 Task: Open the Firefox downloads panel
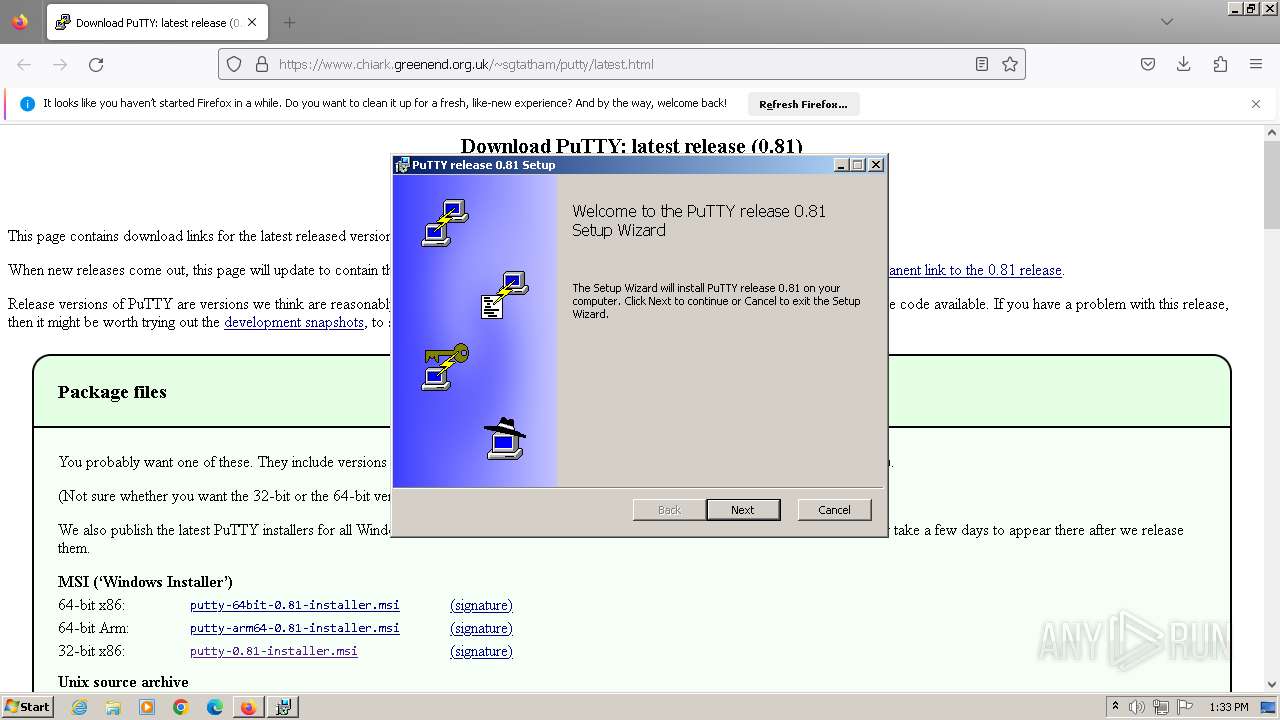click(x=1184, y=64)
